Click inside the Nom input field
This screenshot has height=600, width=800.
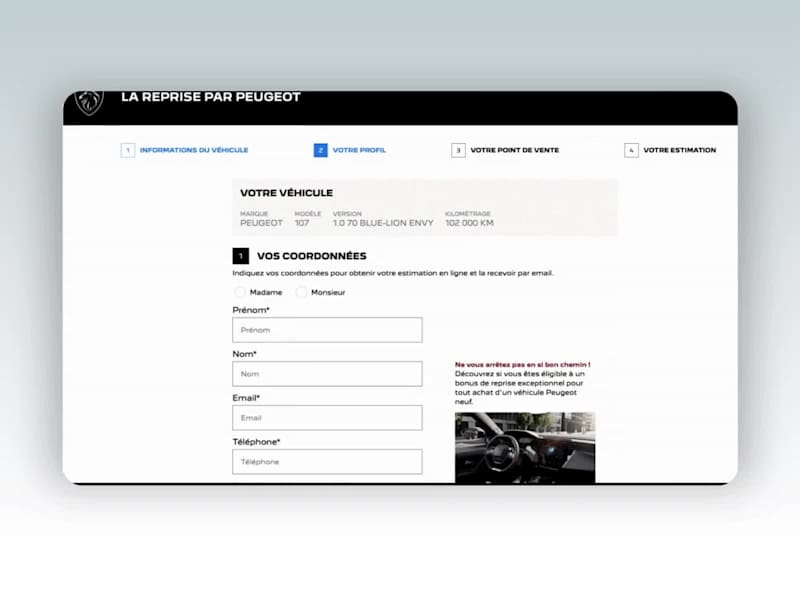(x=327, y=373)
